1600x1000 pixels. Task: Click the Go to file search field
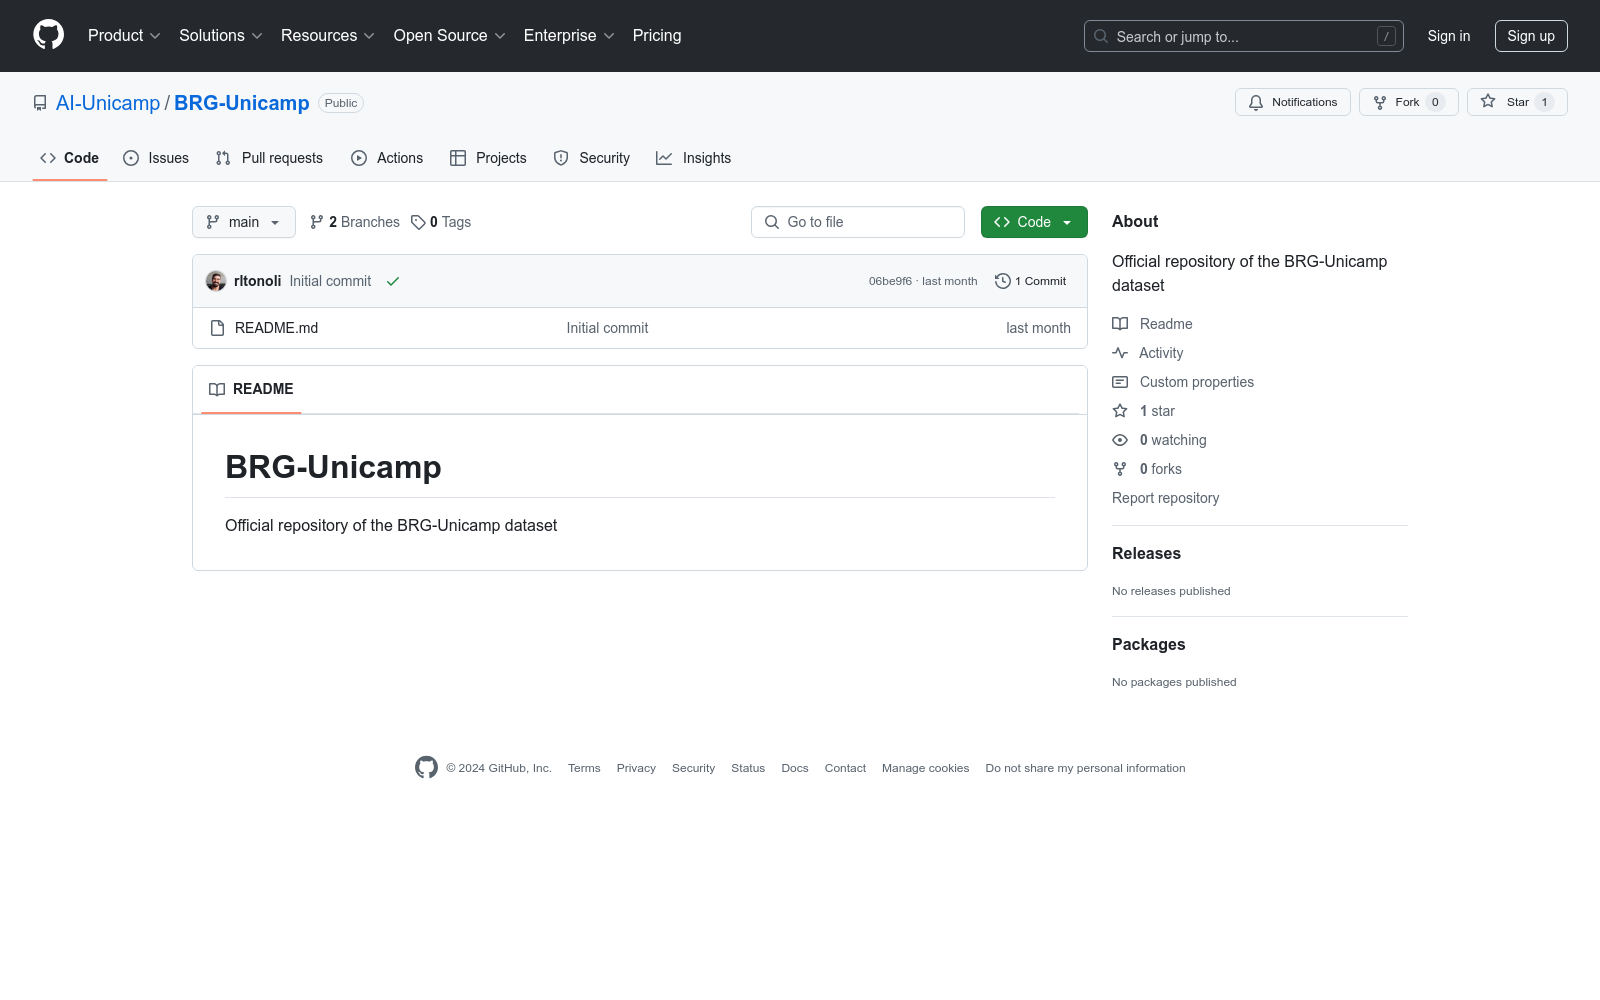click(858, 222)
